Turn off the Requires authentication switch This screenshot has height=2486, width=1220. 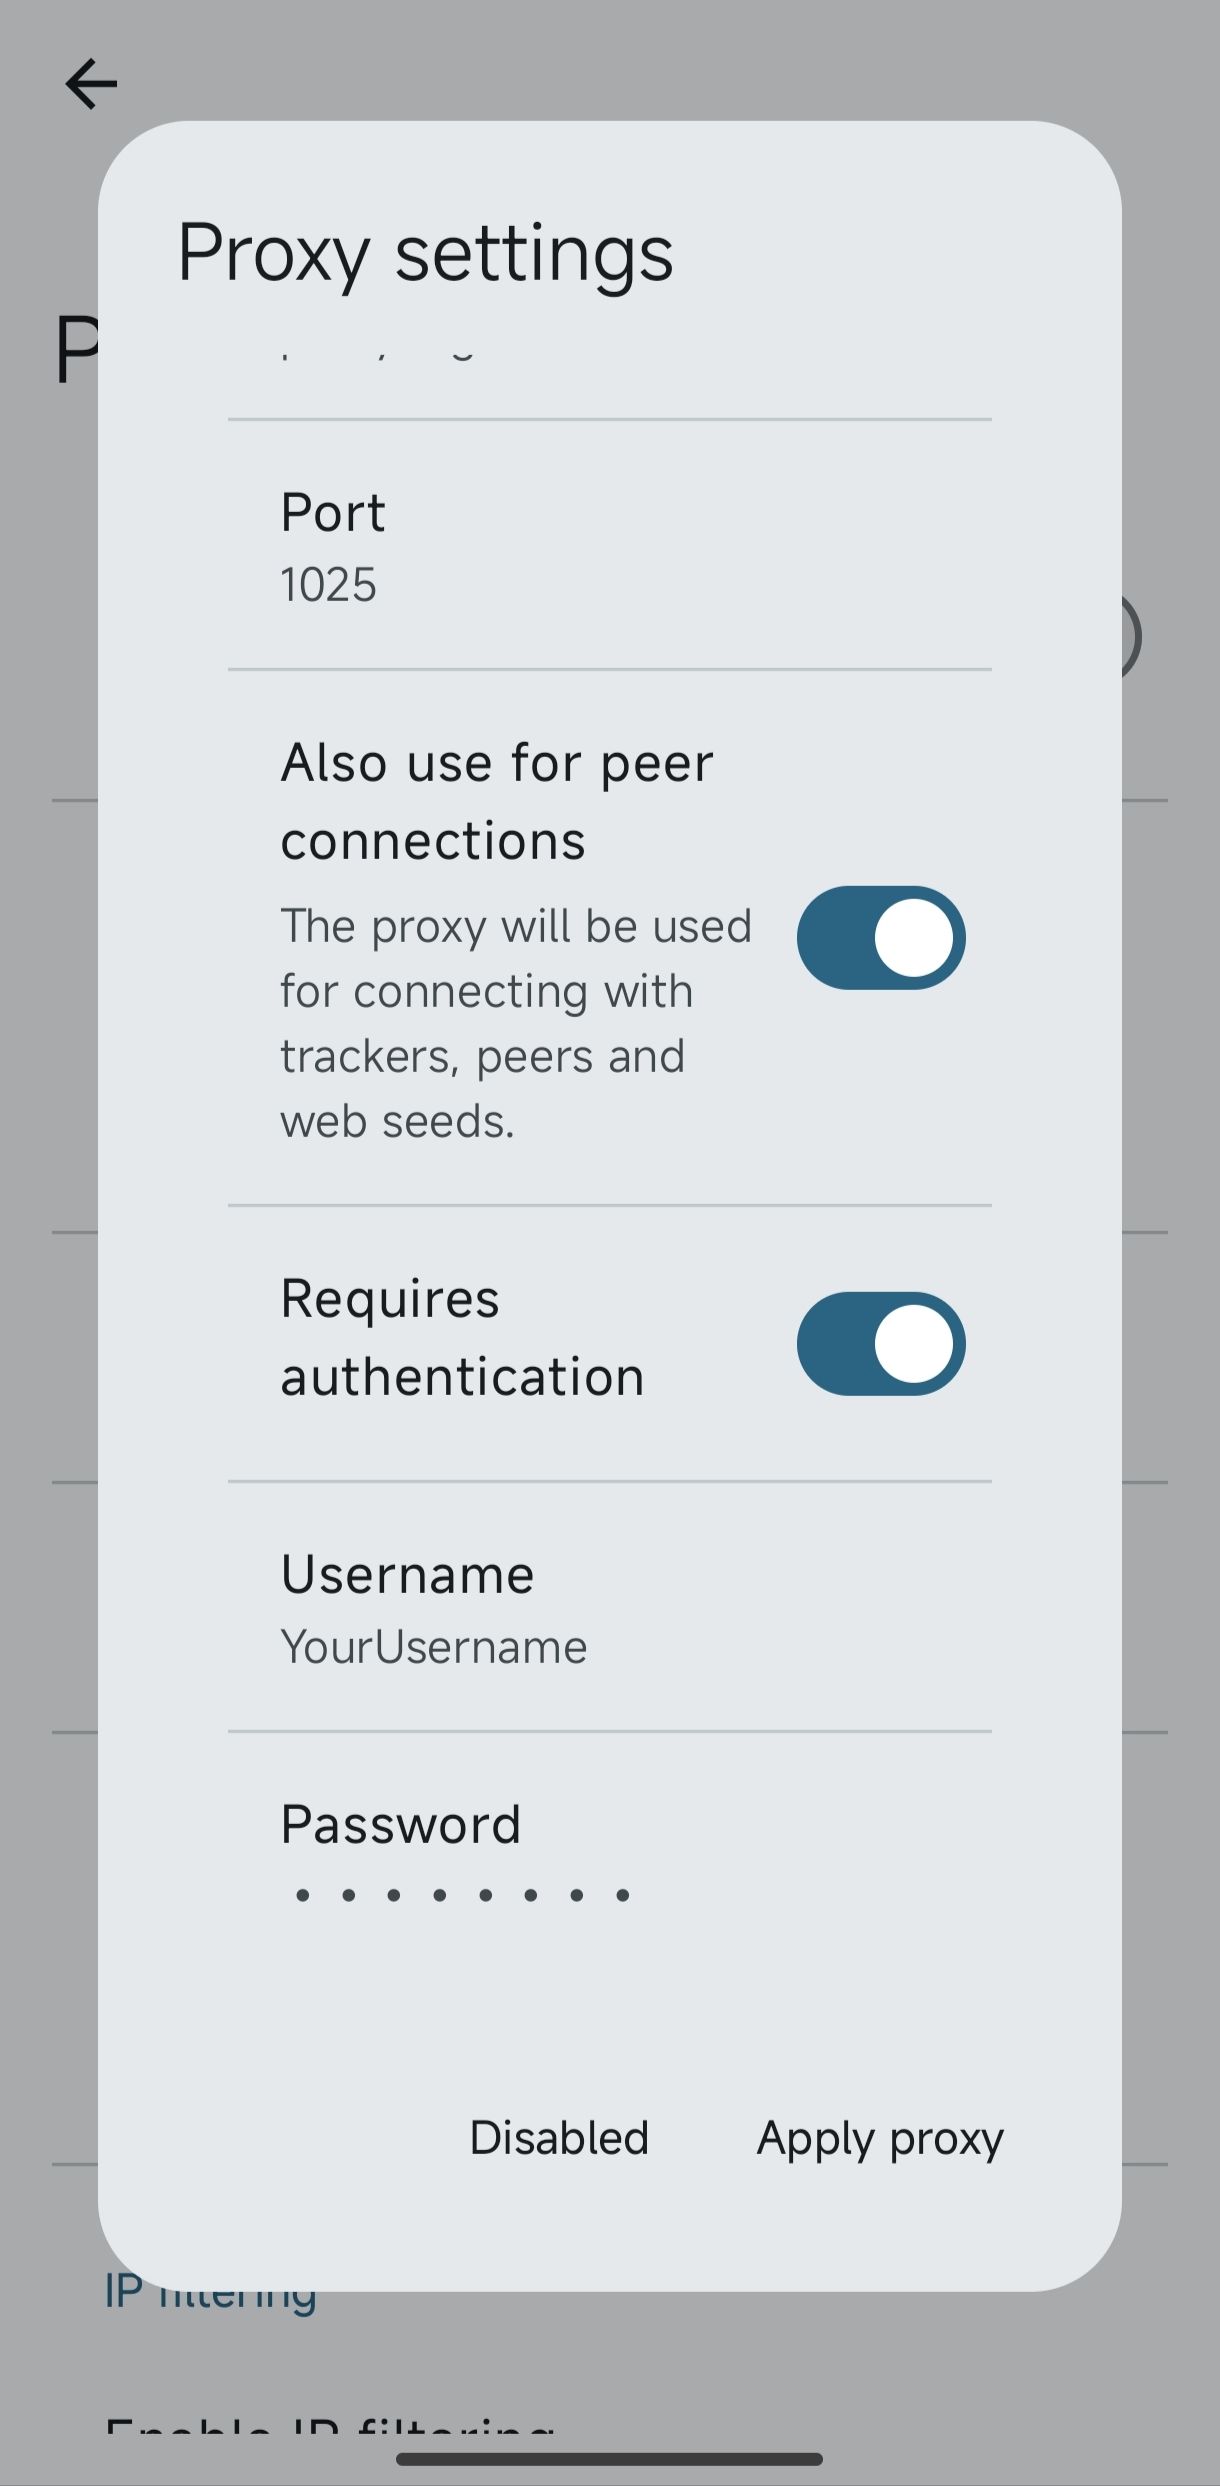click(x=880, y=1344)
